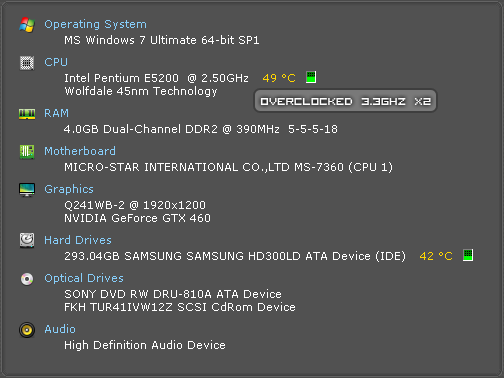Click the Windows logo Operating System icon
This screenshot has width=504, height=378.
(x=27, y=25)
